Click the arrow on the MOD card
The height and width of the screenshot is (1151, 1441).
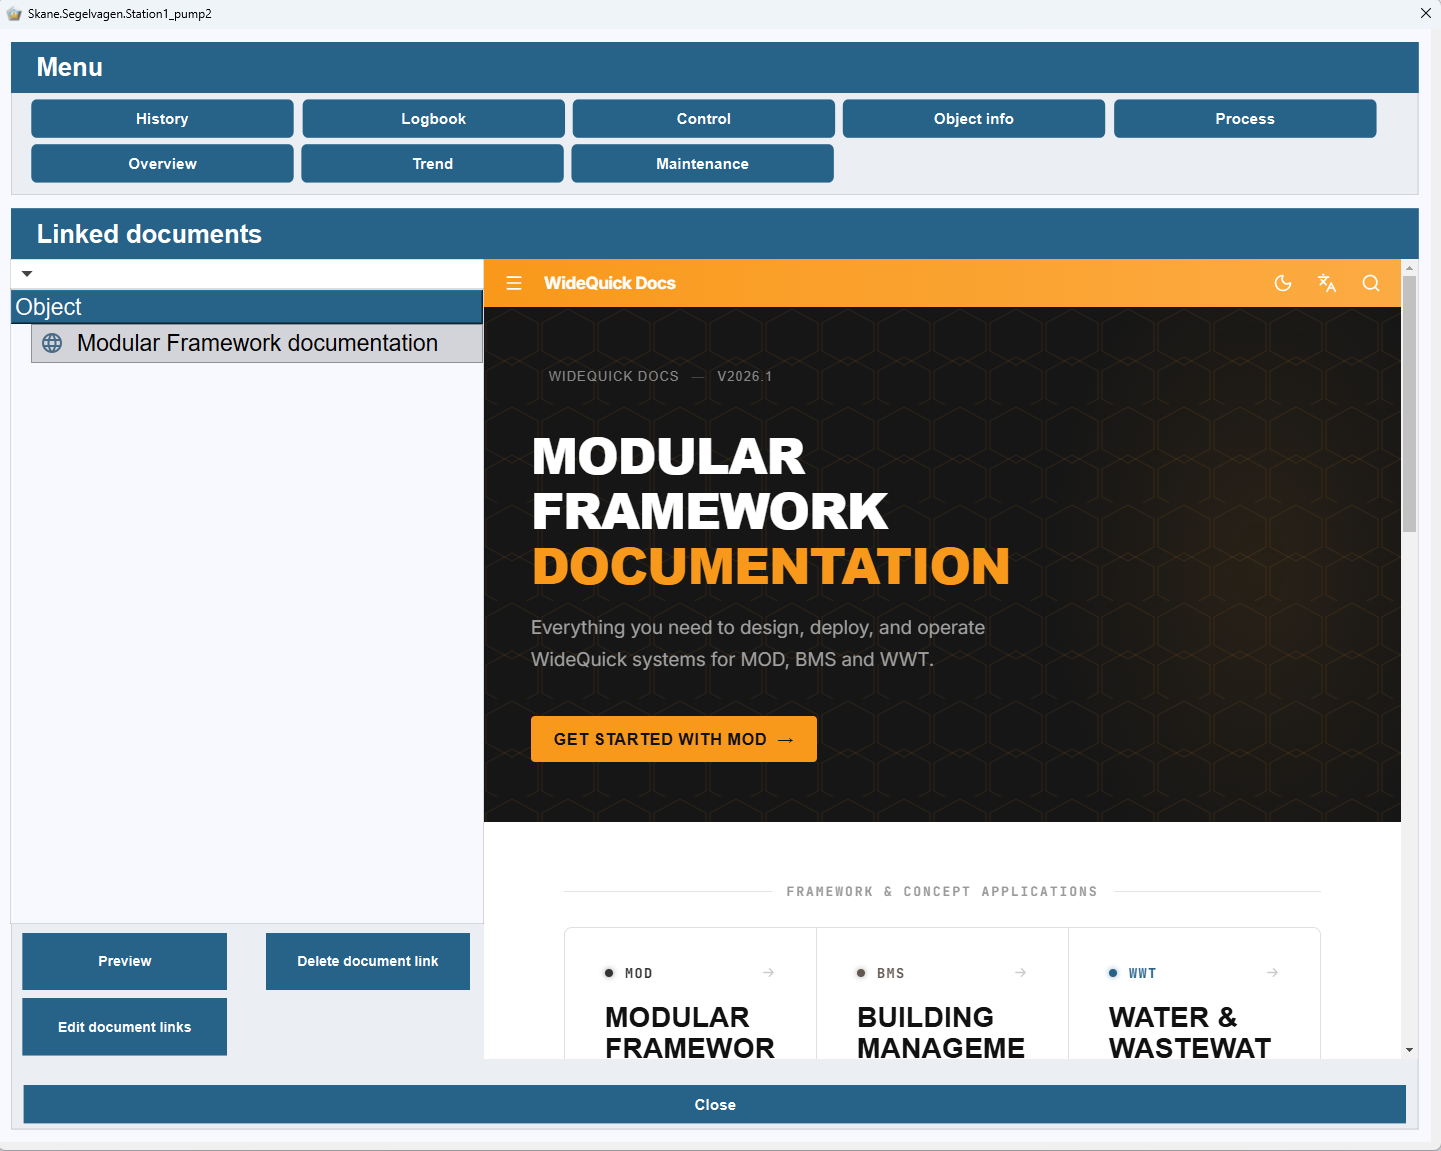coord(768,972)
